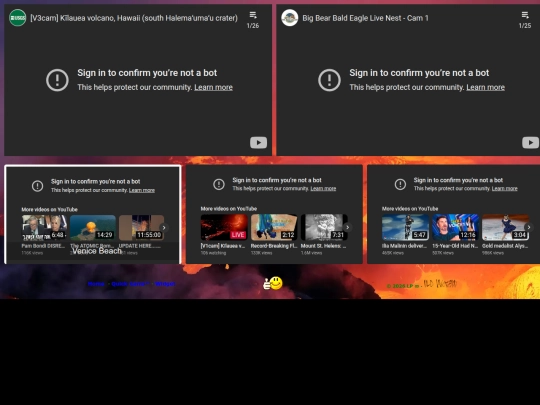
Task: Show next suggestions after Mount St. Helens thumbnail
Action: (347, 227)
